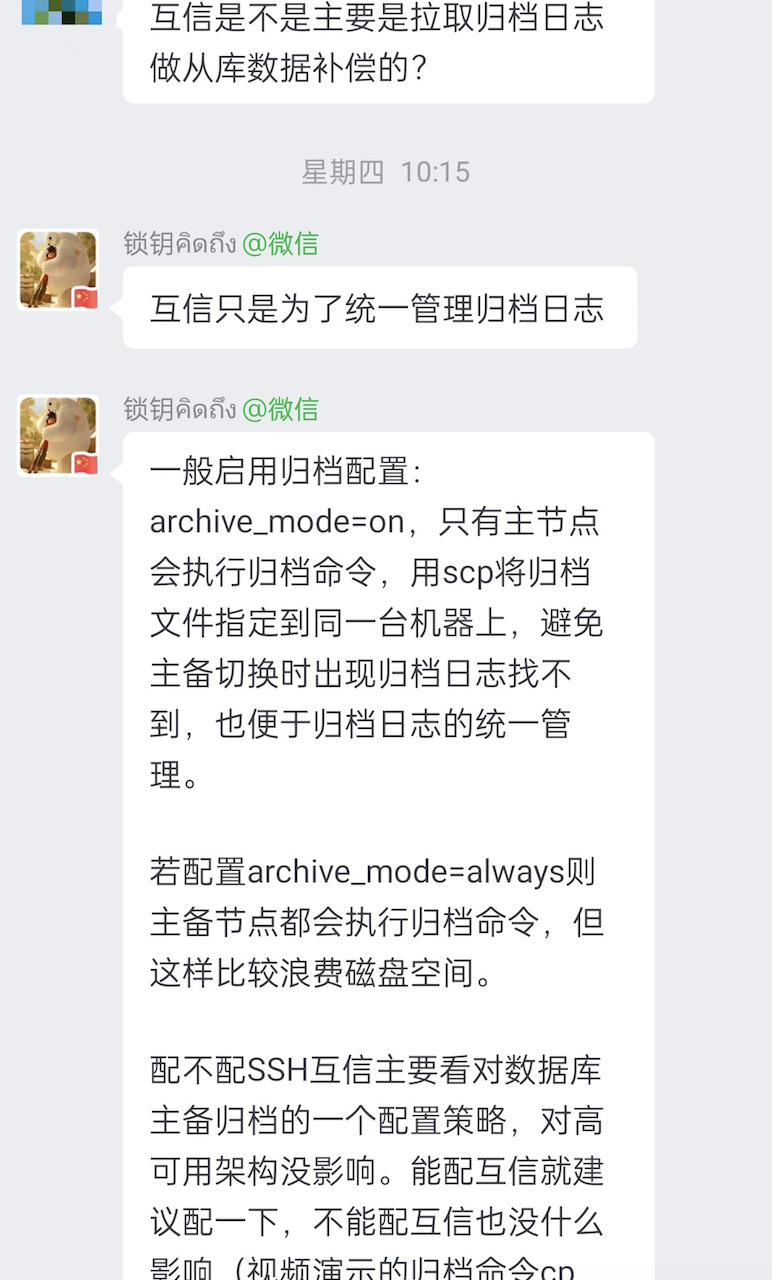Viewport: 772px width, 1280px height.
Task: Tap the @微信 label above the short message
Action: click(x=280, y=243)
